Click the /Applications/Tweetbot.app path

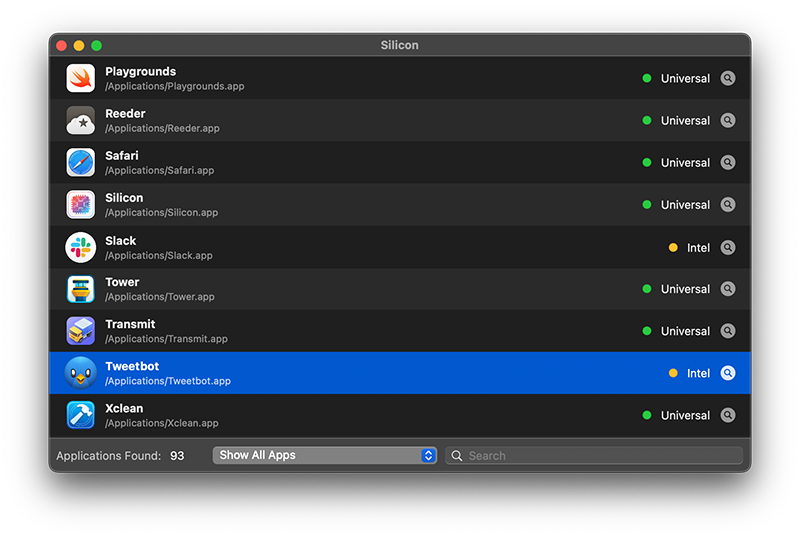pos(168,381)
